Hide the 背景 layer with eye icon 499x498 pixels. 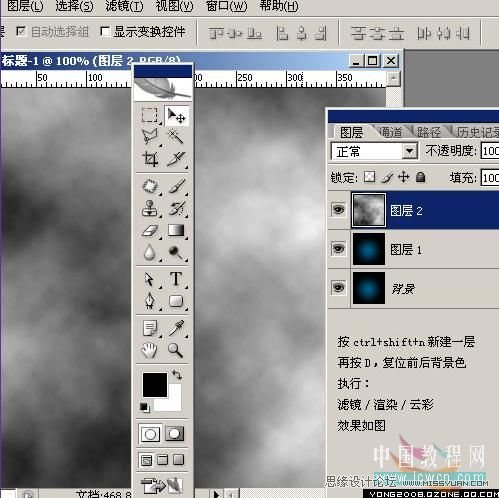click(338, 287)
